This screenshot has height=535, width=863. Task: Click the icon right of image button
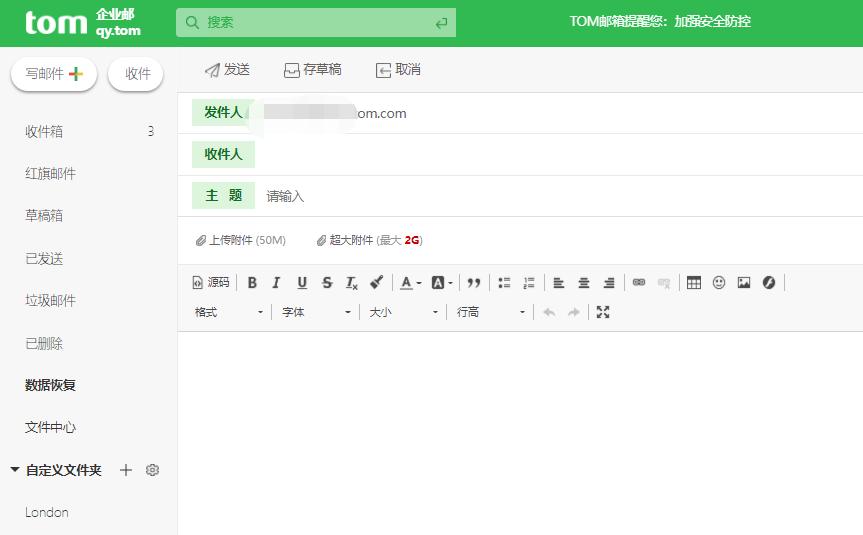(x=769, y=282)
